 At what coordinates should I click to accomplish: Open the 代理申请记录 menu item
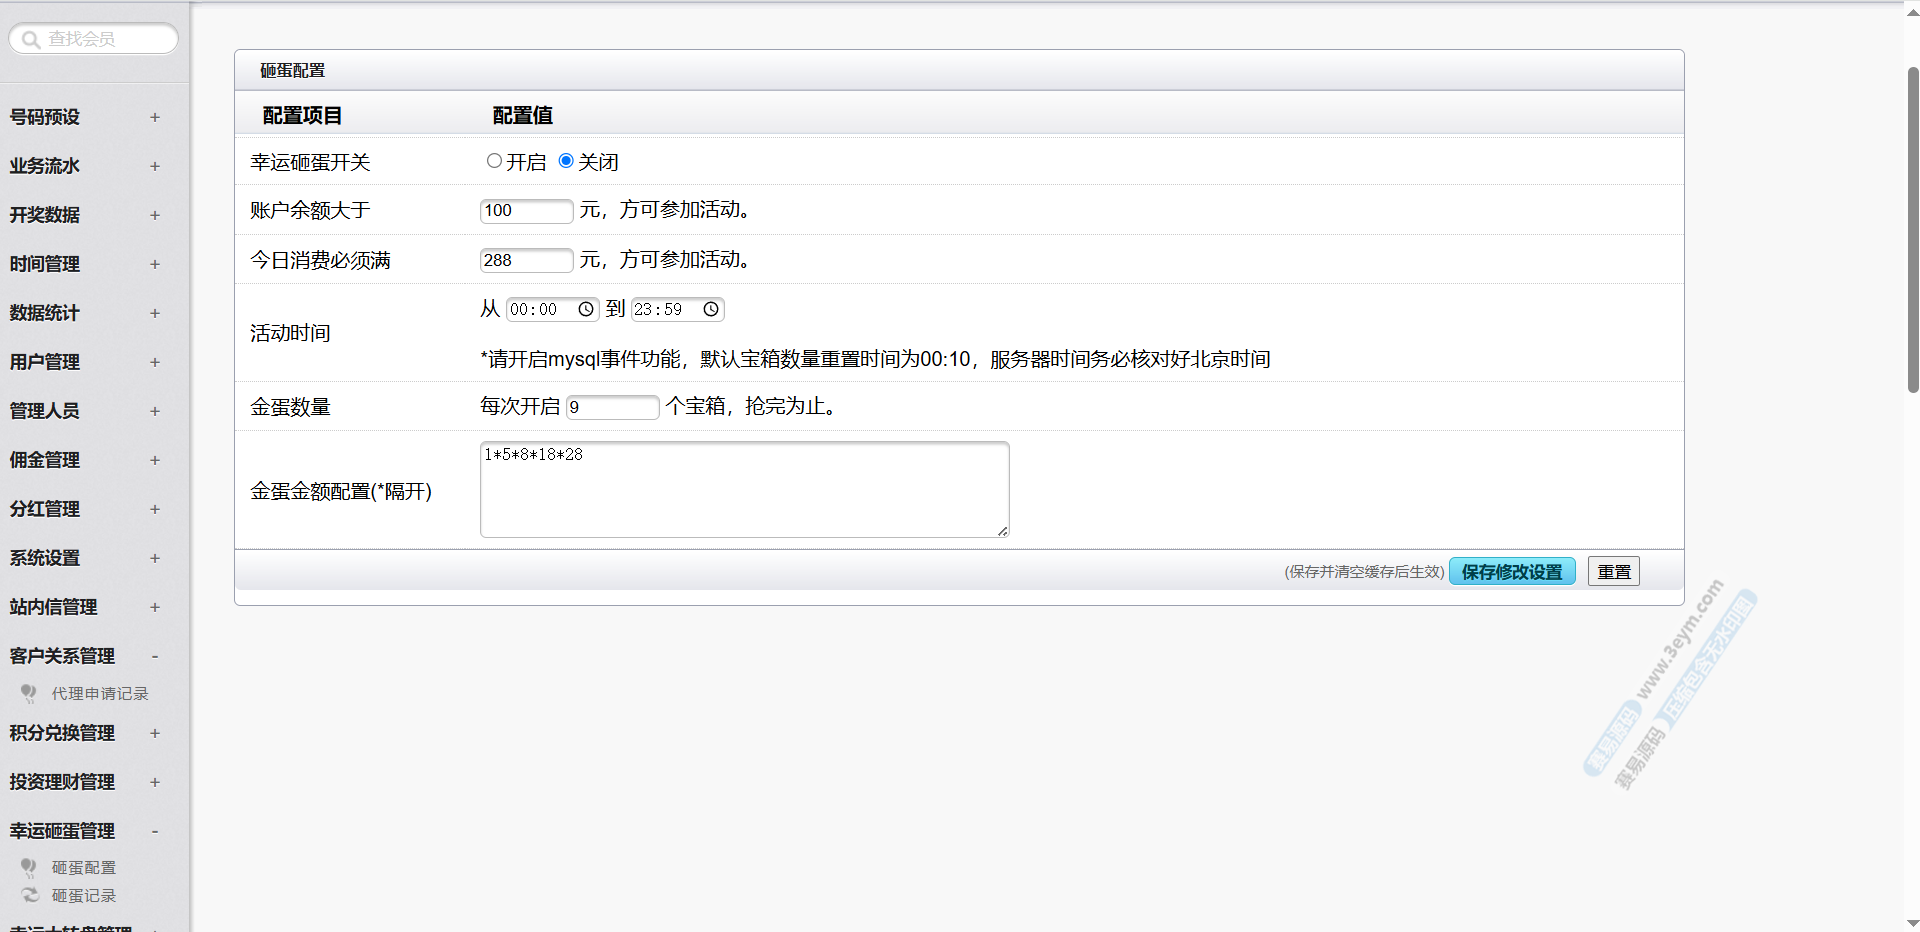[100, 693]
